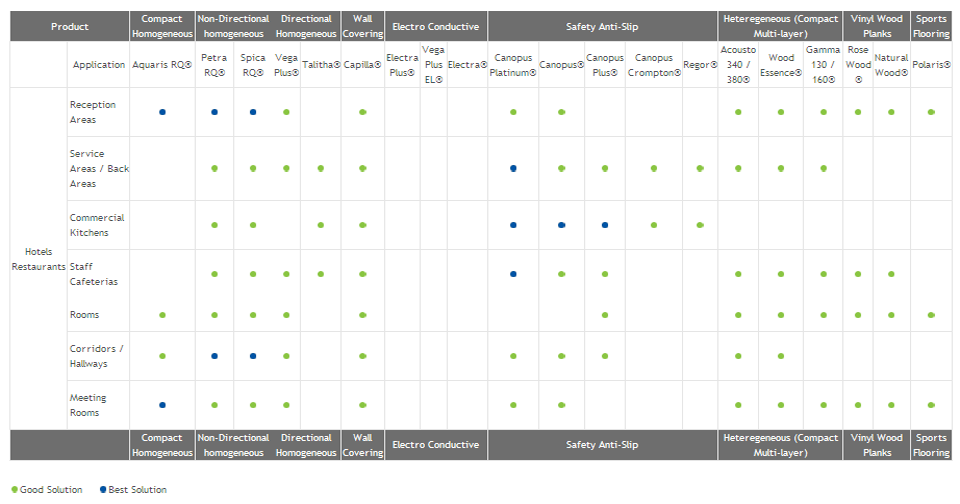Image resolution: width=960 pixels, height=504 pixels.
Task: Click the Wood Essence product label
Action: coord(781,65)
